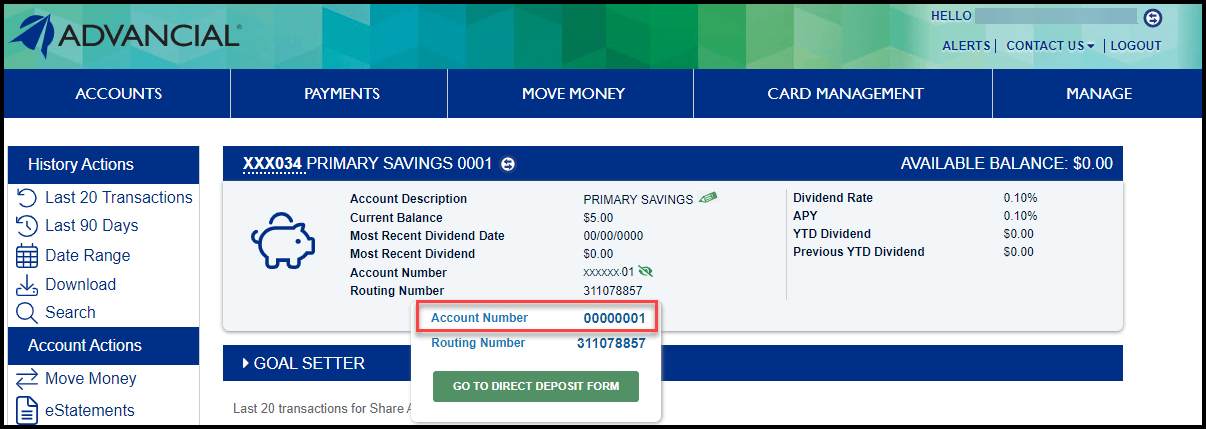Open Last 90 Days clock icon
Screen dimensions: 1206x429
click(27, 226)
